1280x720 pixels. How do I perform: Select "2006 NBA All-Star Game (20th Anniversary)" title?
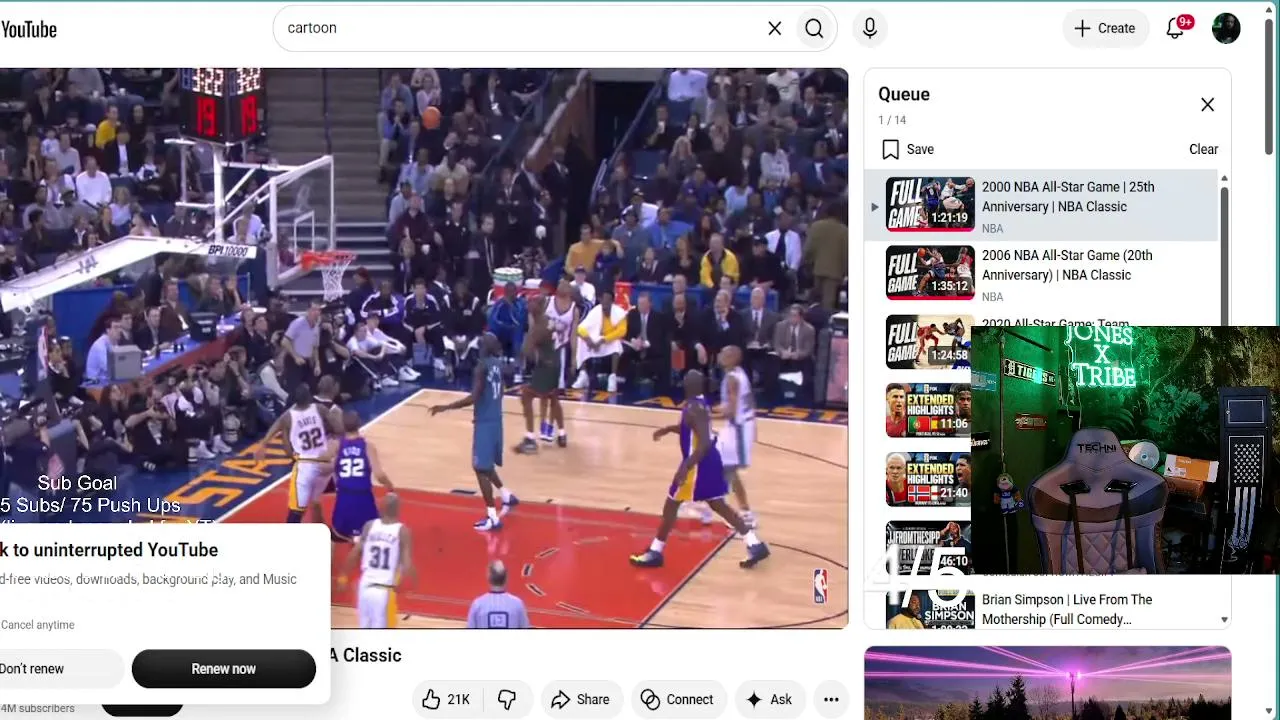point(1067,265)
